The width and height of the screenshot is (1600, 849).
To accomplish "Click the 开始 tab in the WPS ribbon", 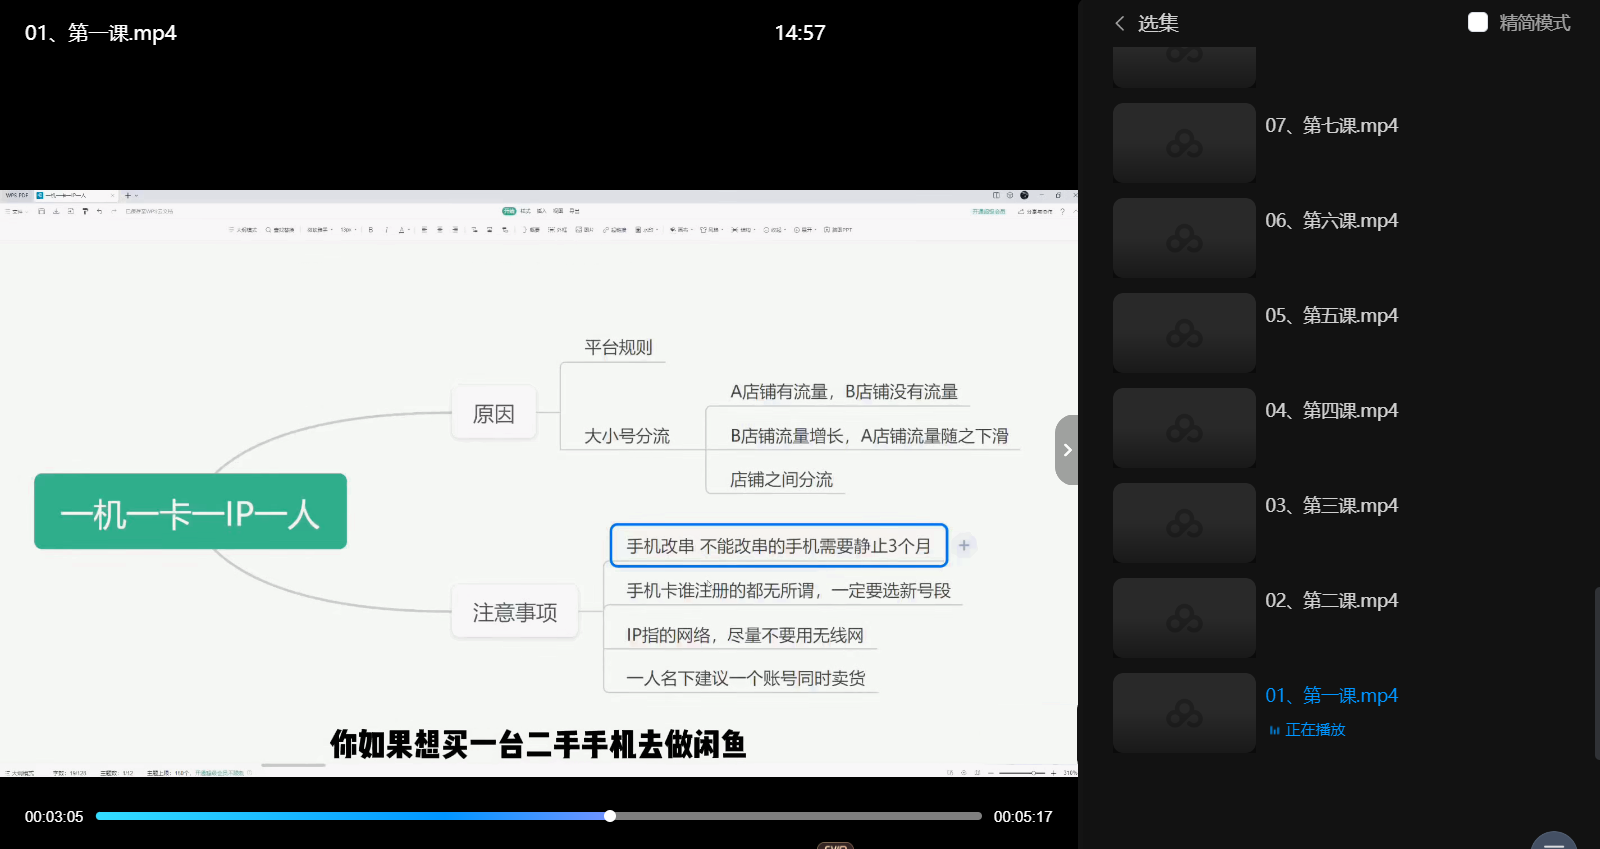I will [509, 211].
